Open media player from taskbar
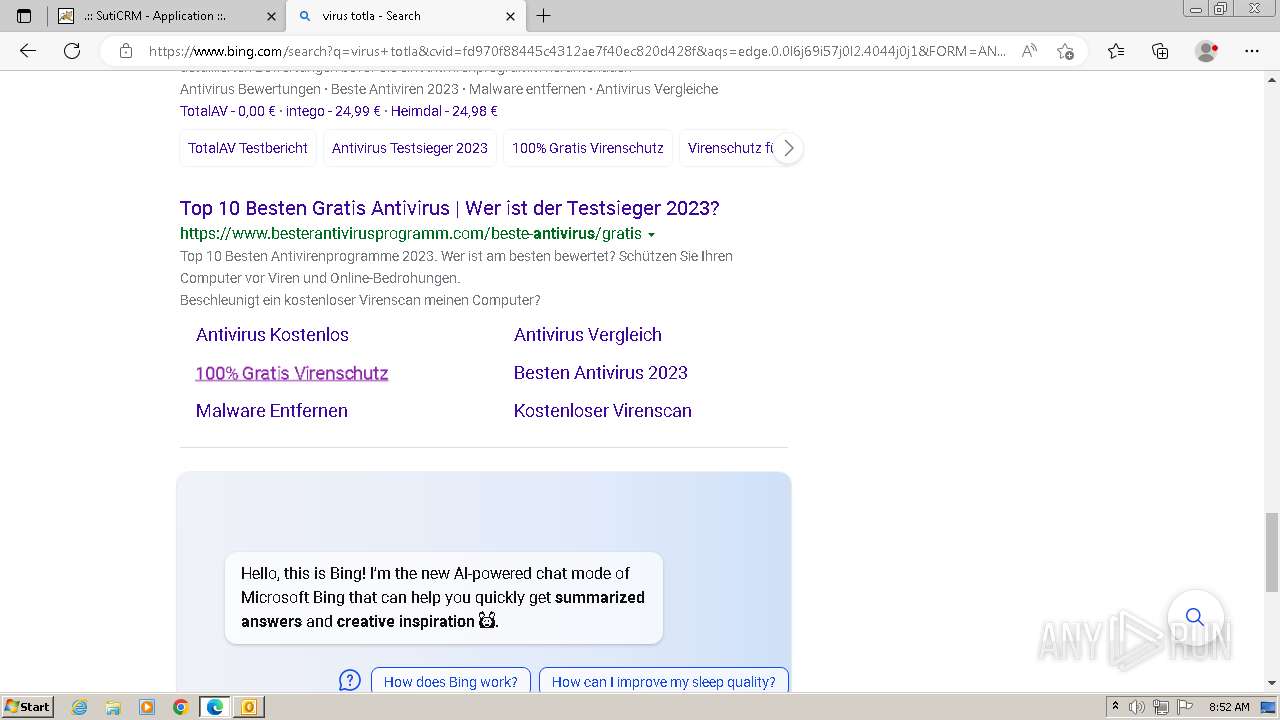 coord(147,707)
